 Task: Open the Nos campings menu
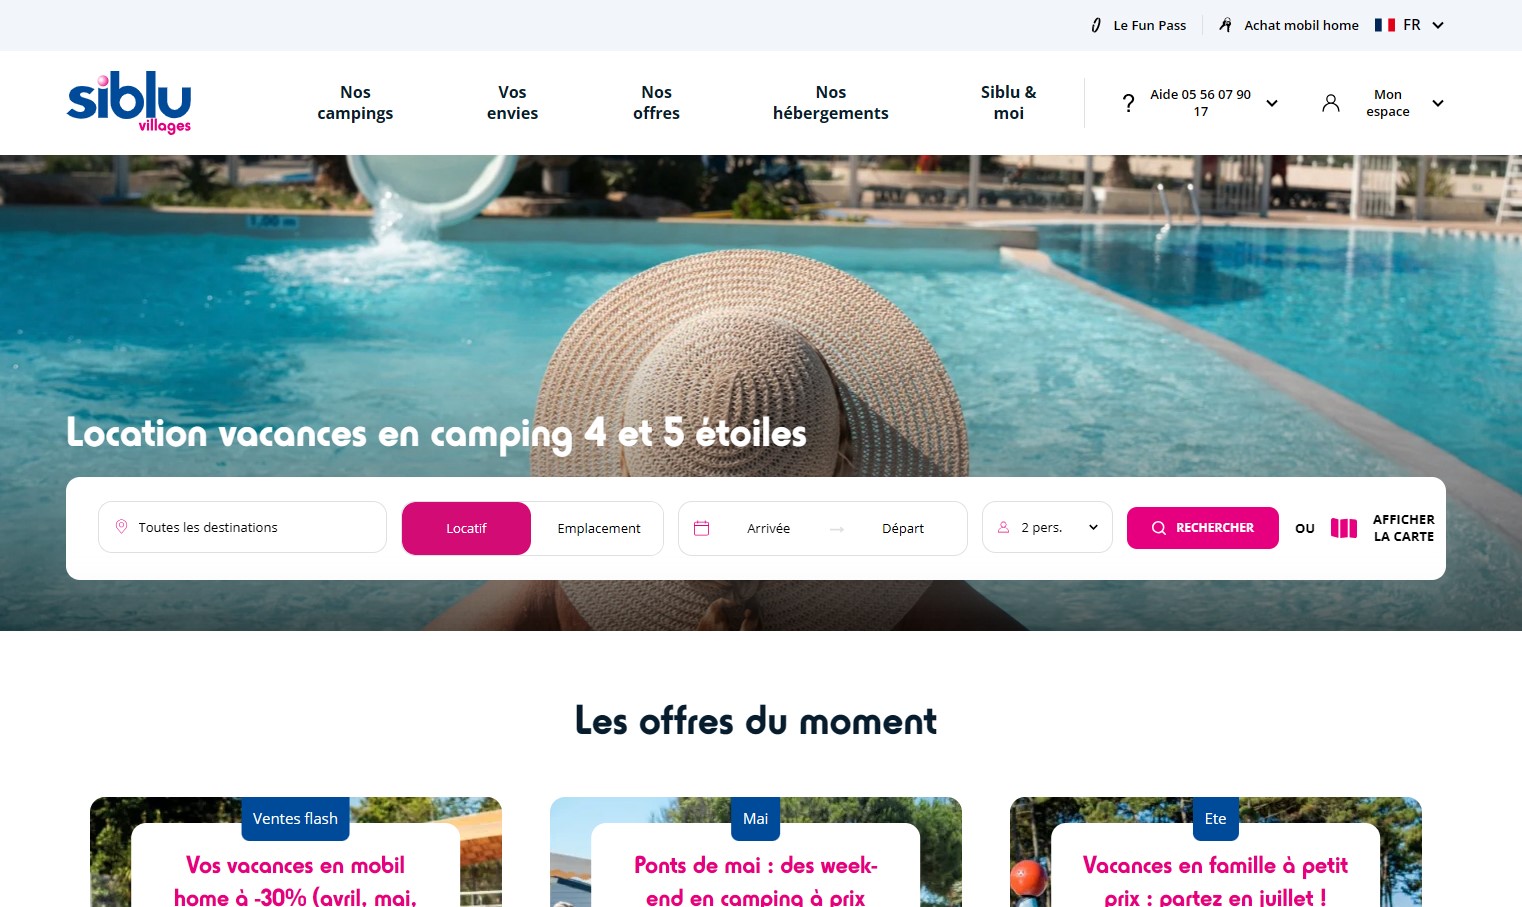pyautogui.click(x=355, y=103)
